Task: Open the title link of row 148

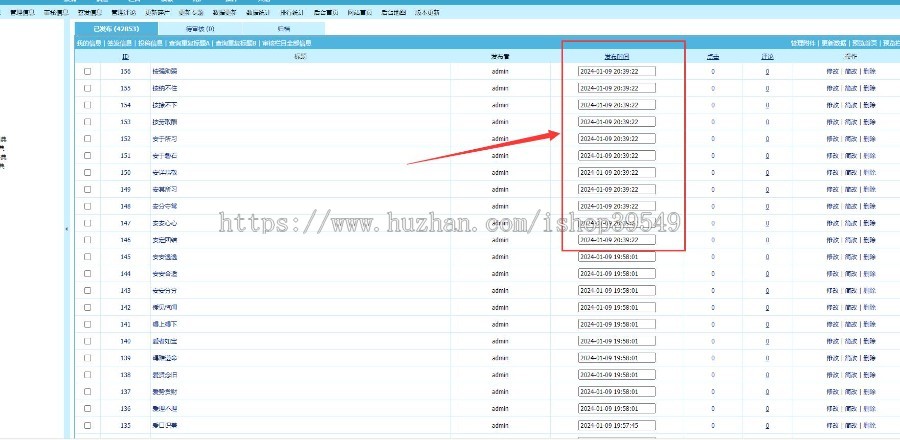Action: (165, 206)
